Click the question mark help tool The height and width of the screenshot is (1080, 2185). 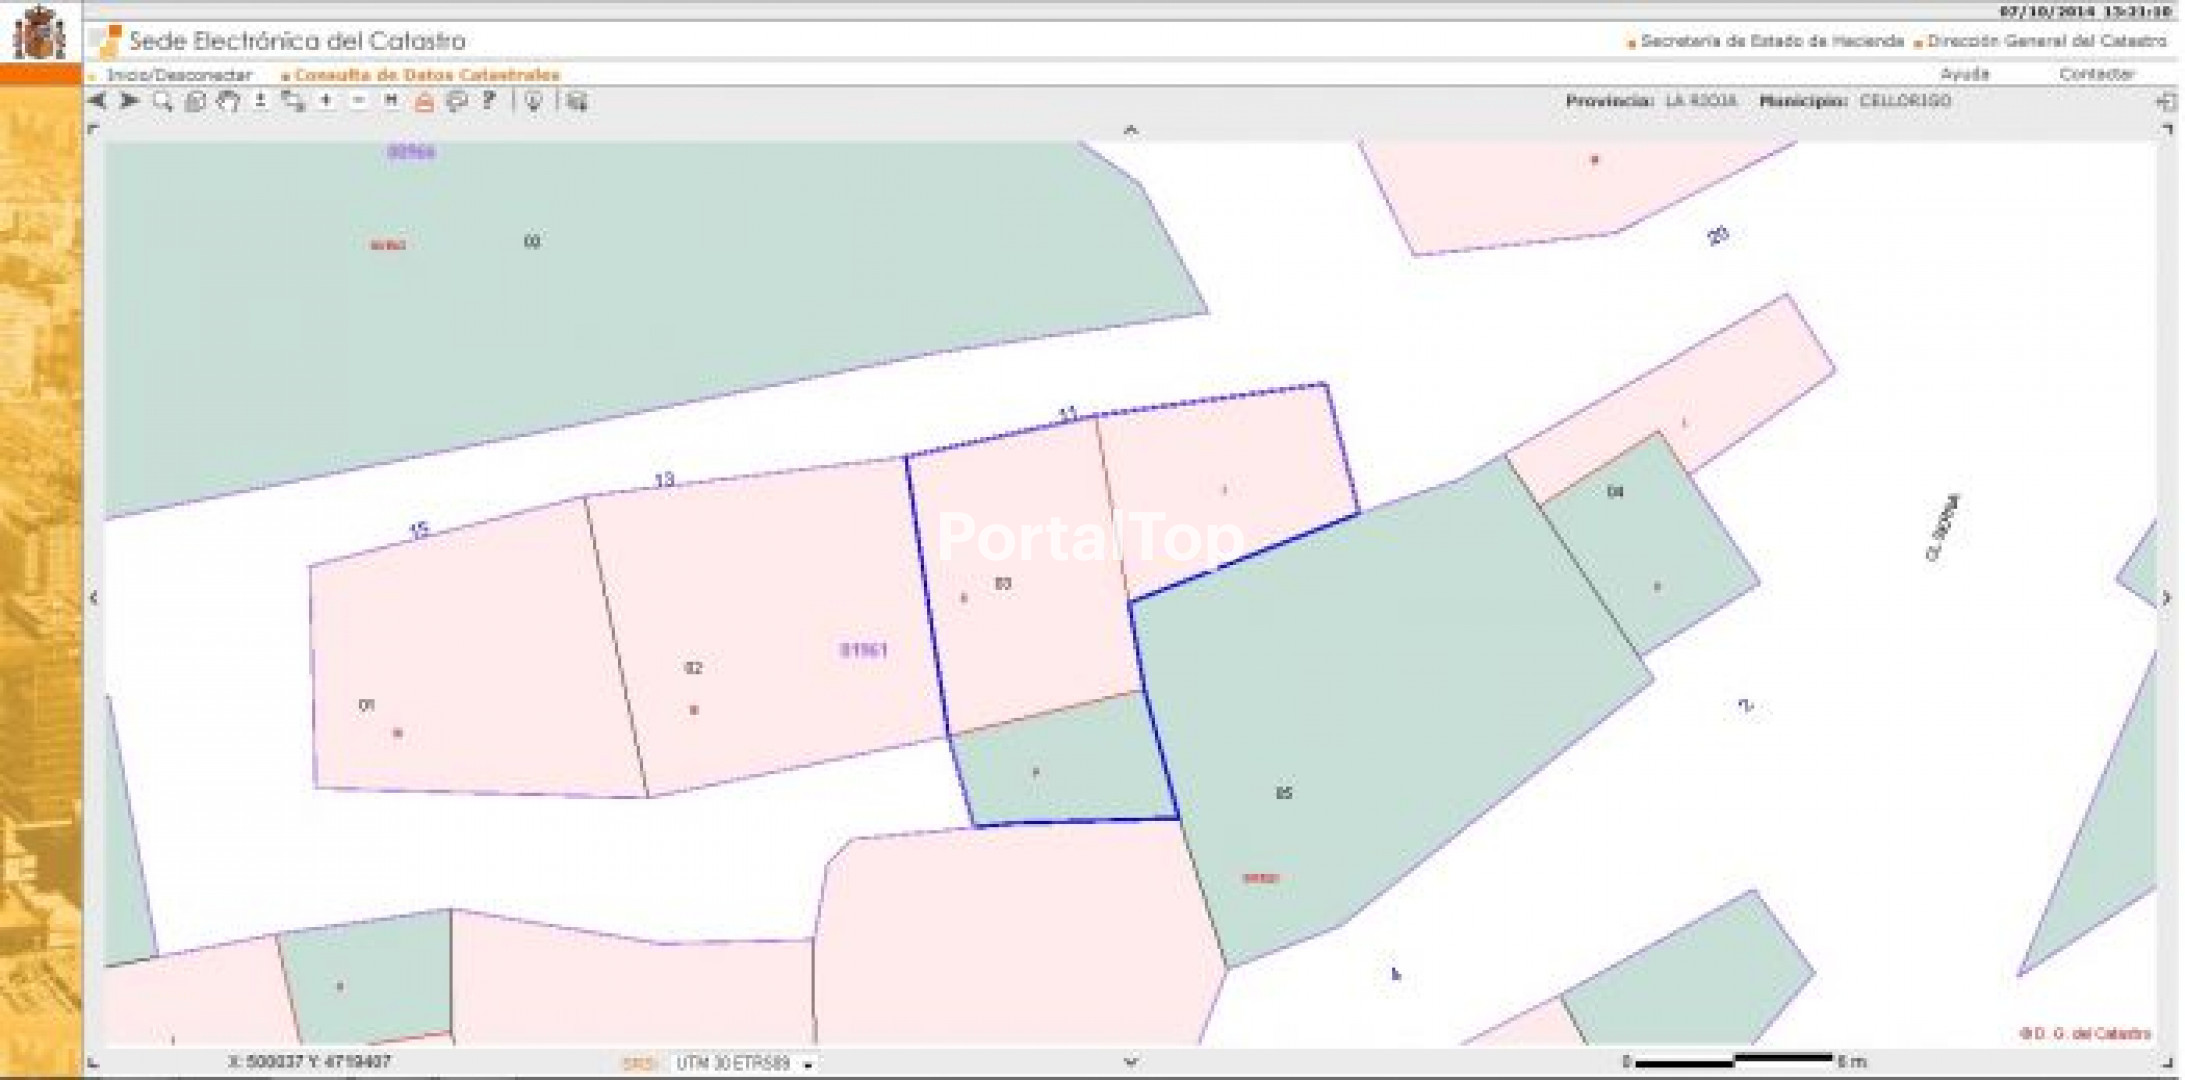[x=489, y=101]
